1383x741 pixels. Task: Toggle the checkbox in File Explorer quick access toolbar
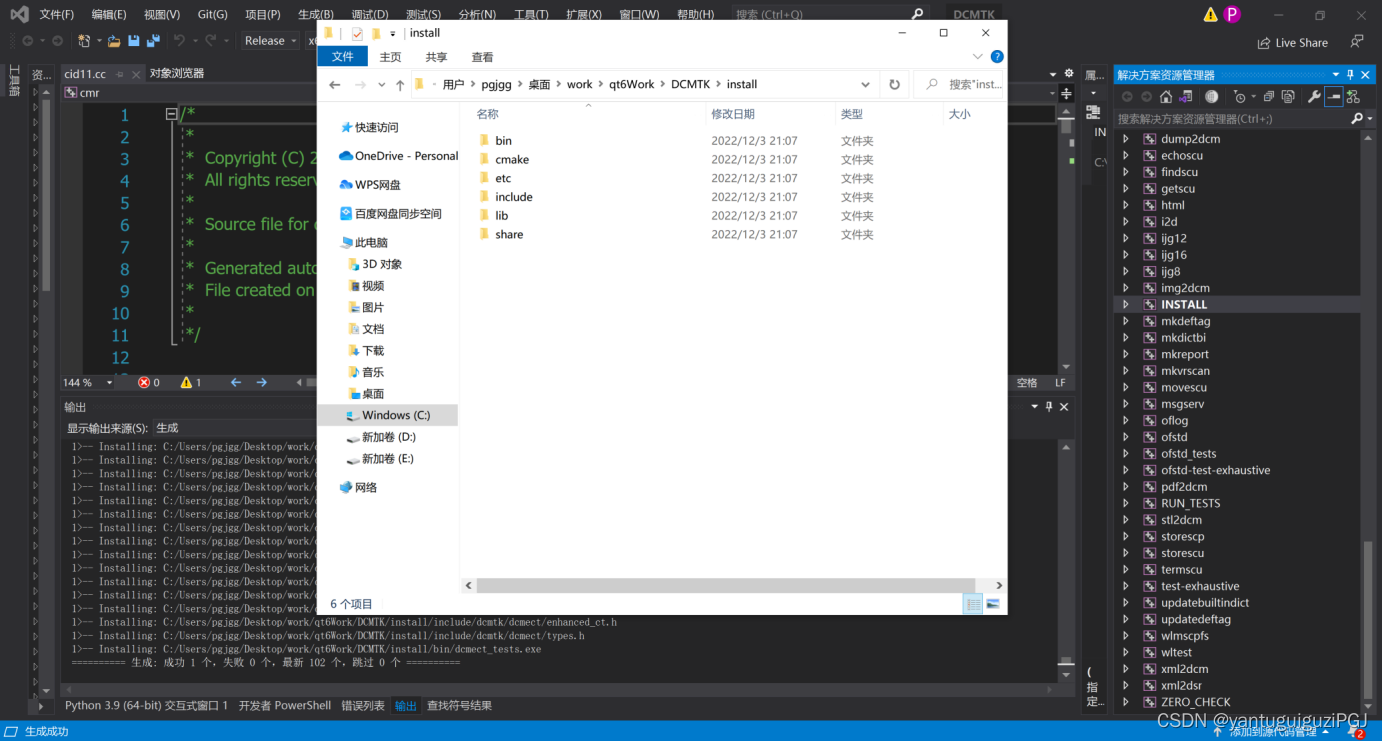pyautogui.click(x=357, y=33)
